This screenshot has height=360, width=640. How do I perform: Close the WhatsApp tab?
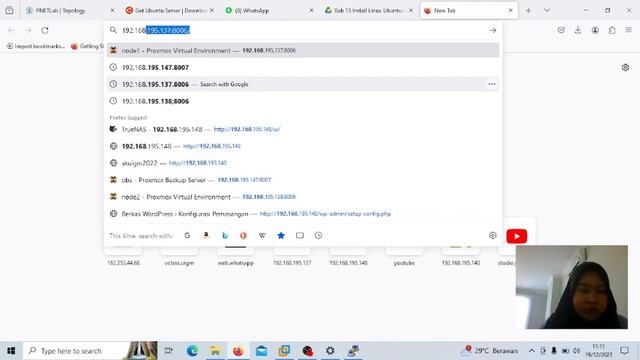[x=311, y=11]
